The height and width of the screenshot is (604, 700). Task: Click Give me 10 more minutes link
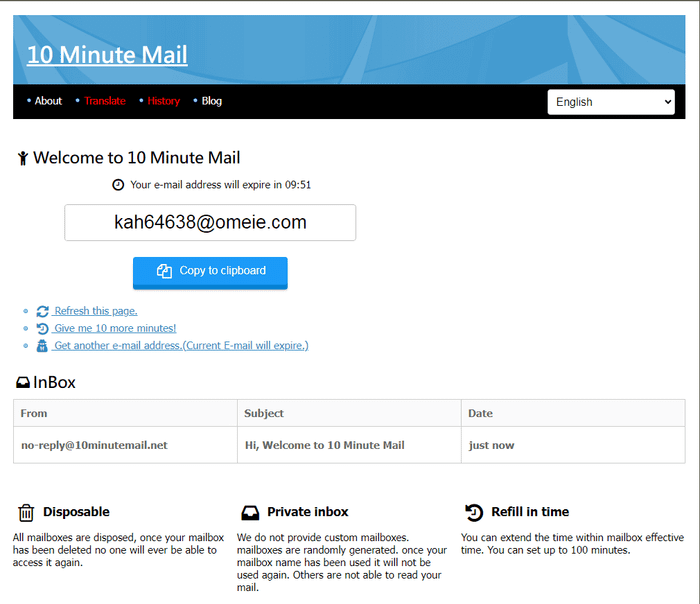115,328
